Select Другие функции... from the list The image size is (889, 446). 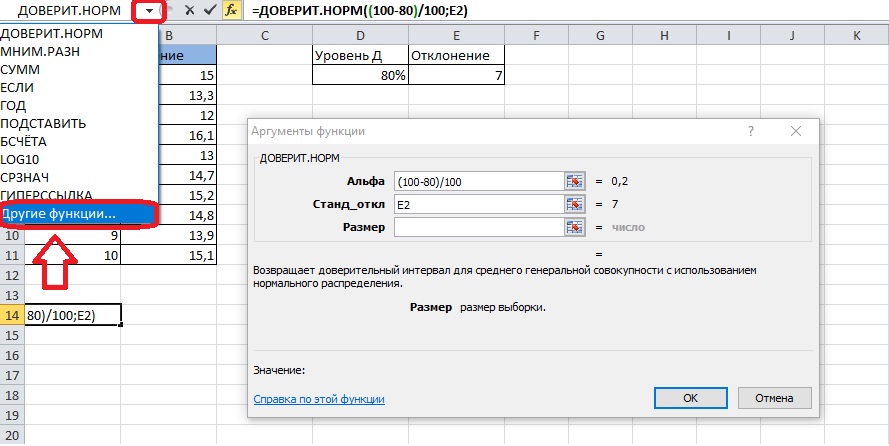click(x=59, y=214)
